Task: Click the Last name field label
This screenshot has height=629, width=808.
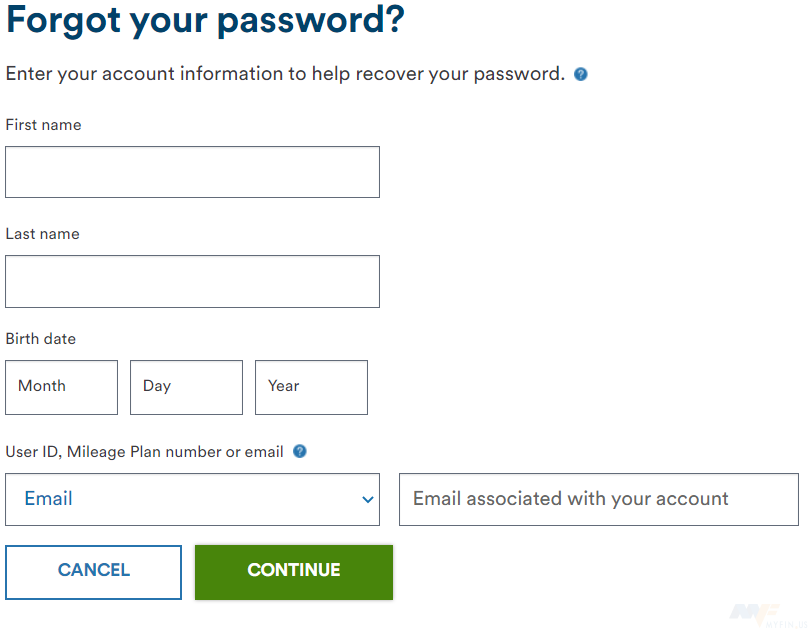Action: point(42,234)
